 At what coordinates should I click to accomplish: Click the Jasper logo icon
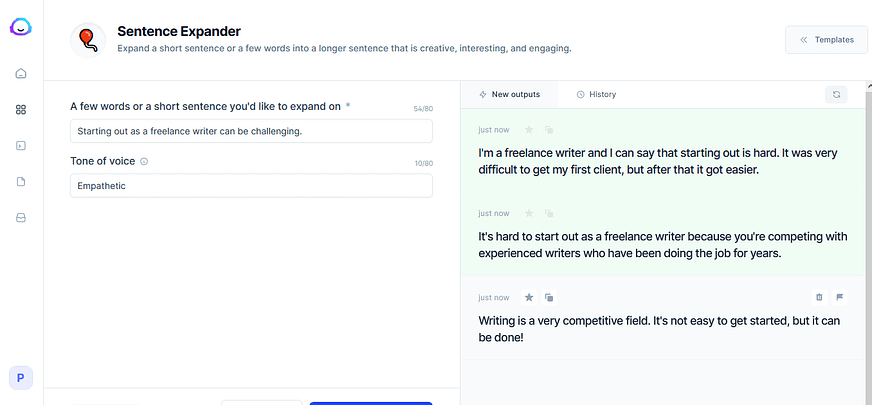pos(20,28)
